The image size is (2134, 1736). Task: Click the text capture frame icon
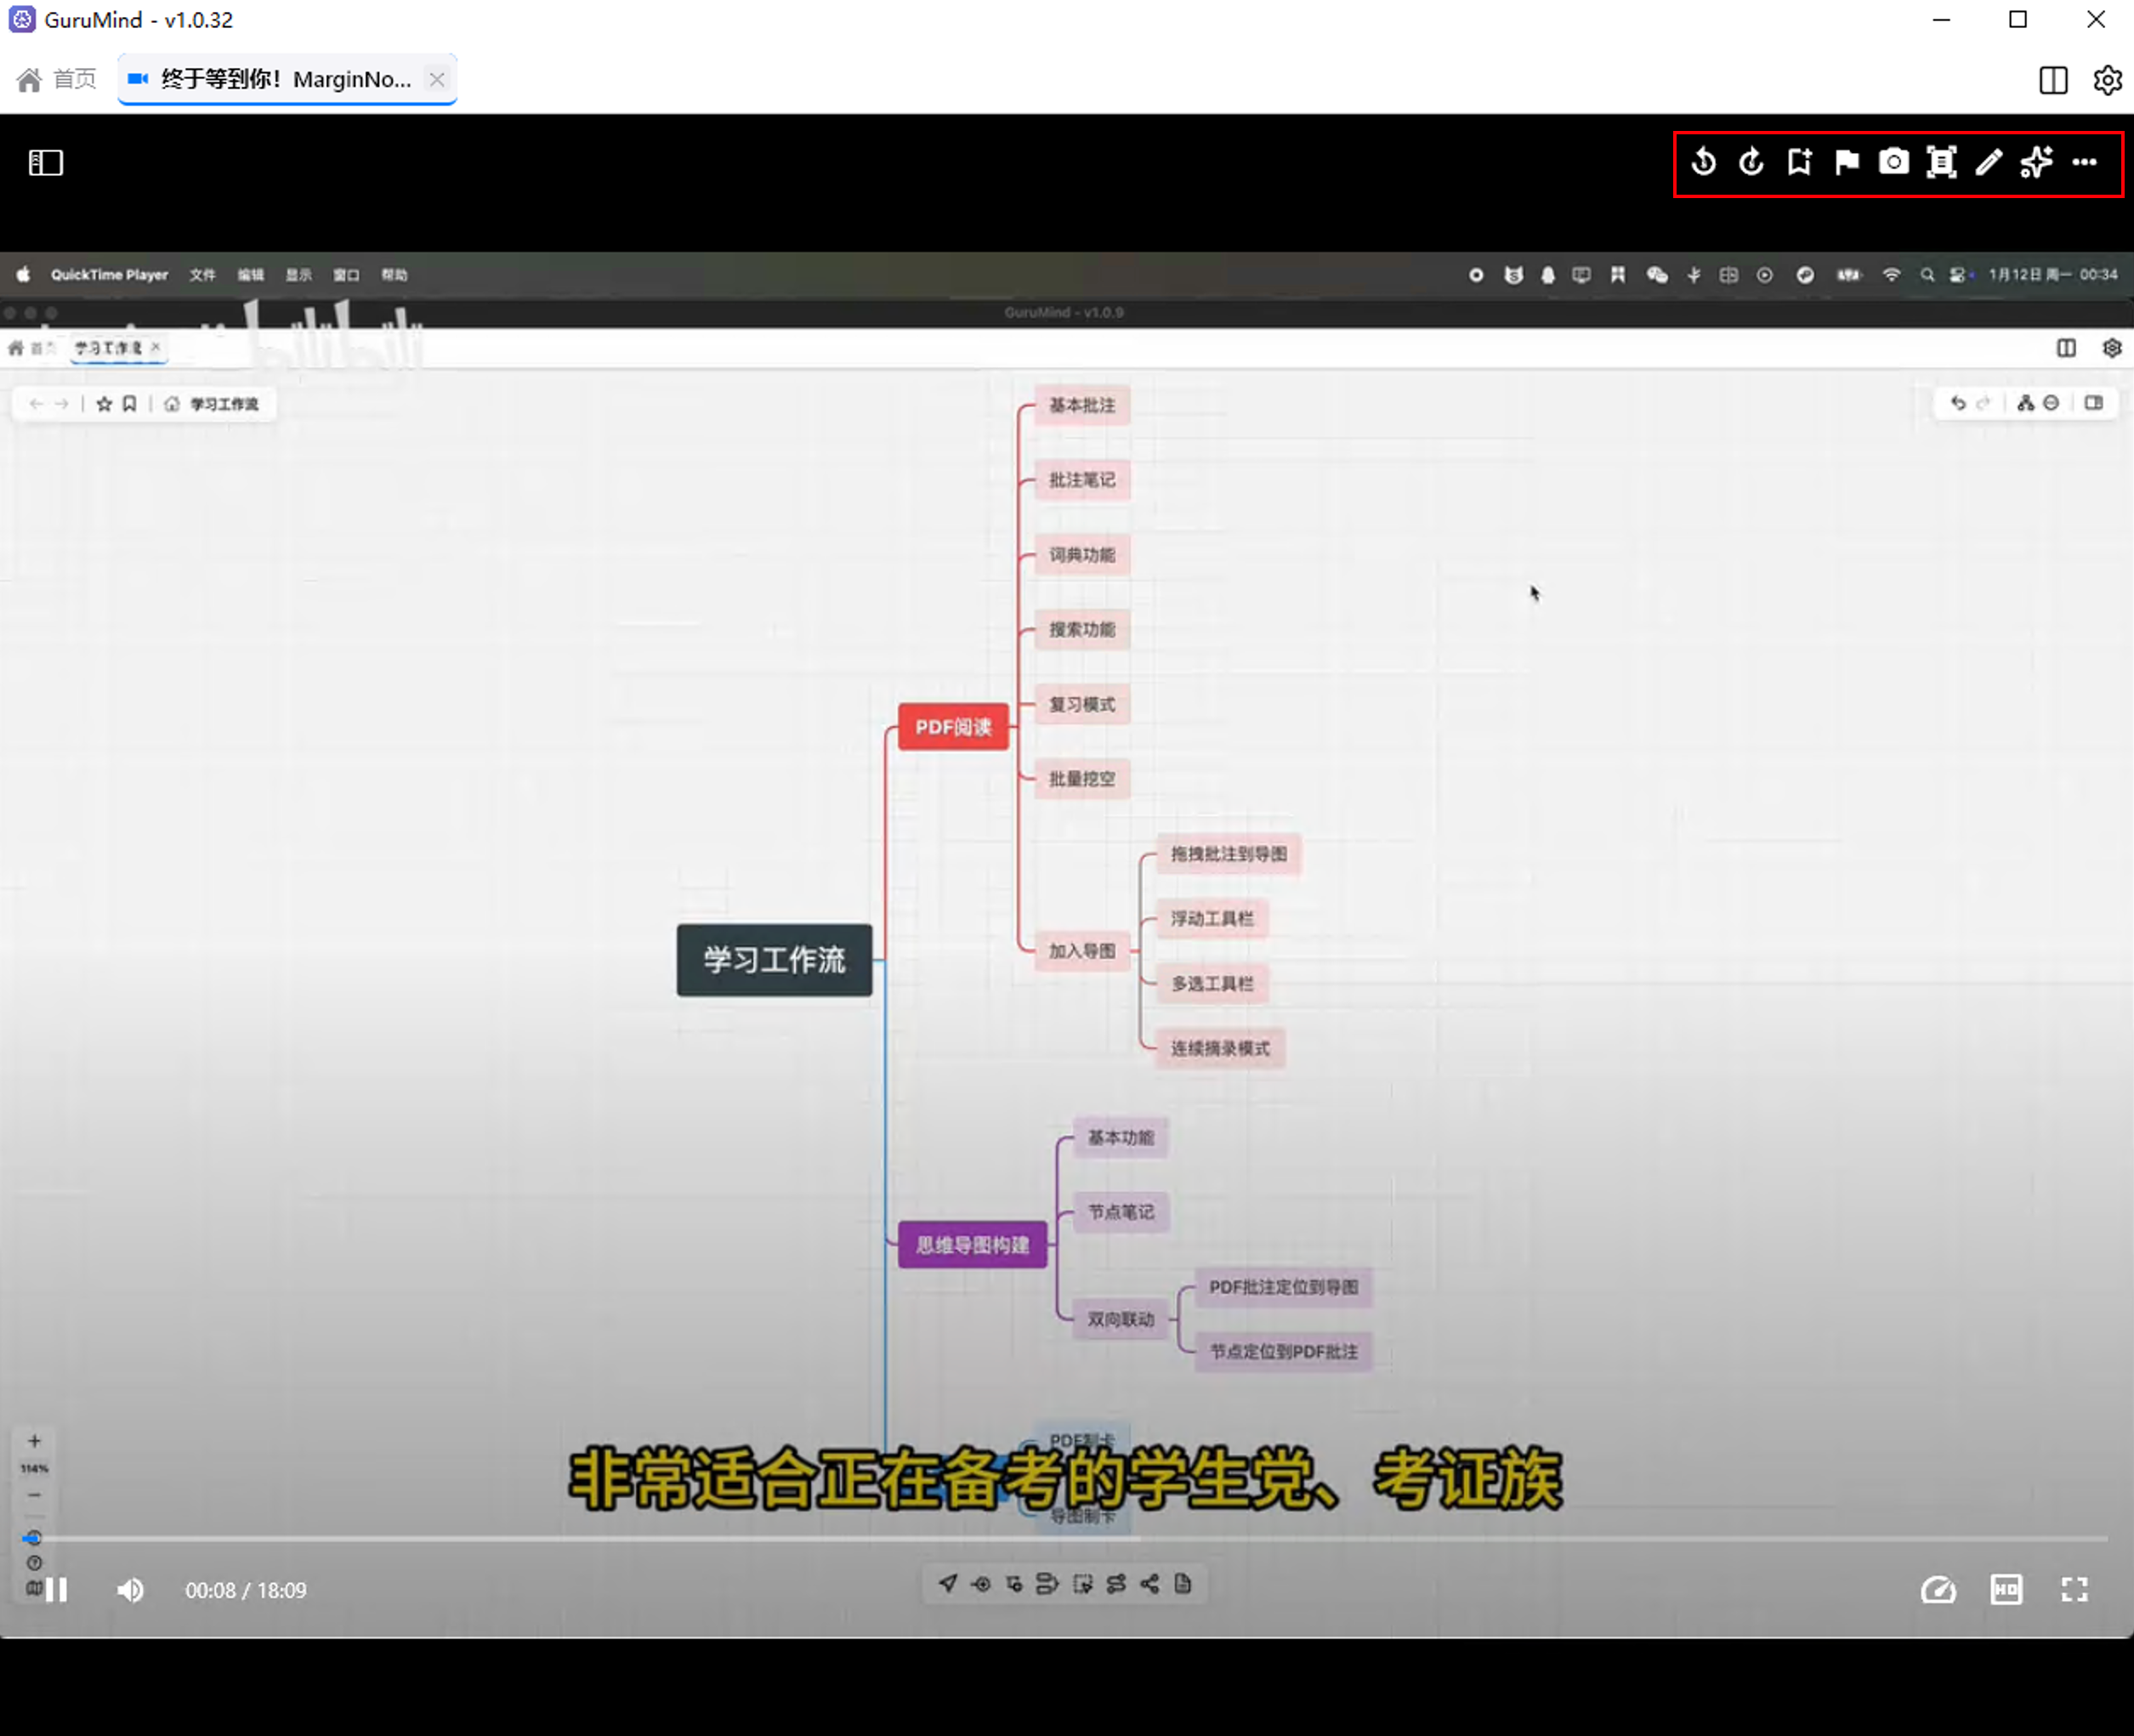pyautogui.click(x=1941, y=162)
